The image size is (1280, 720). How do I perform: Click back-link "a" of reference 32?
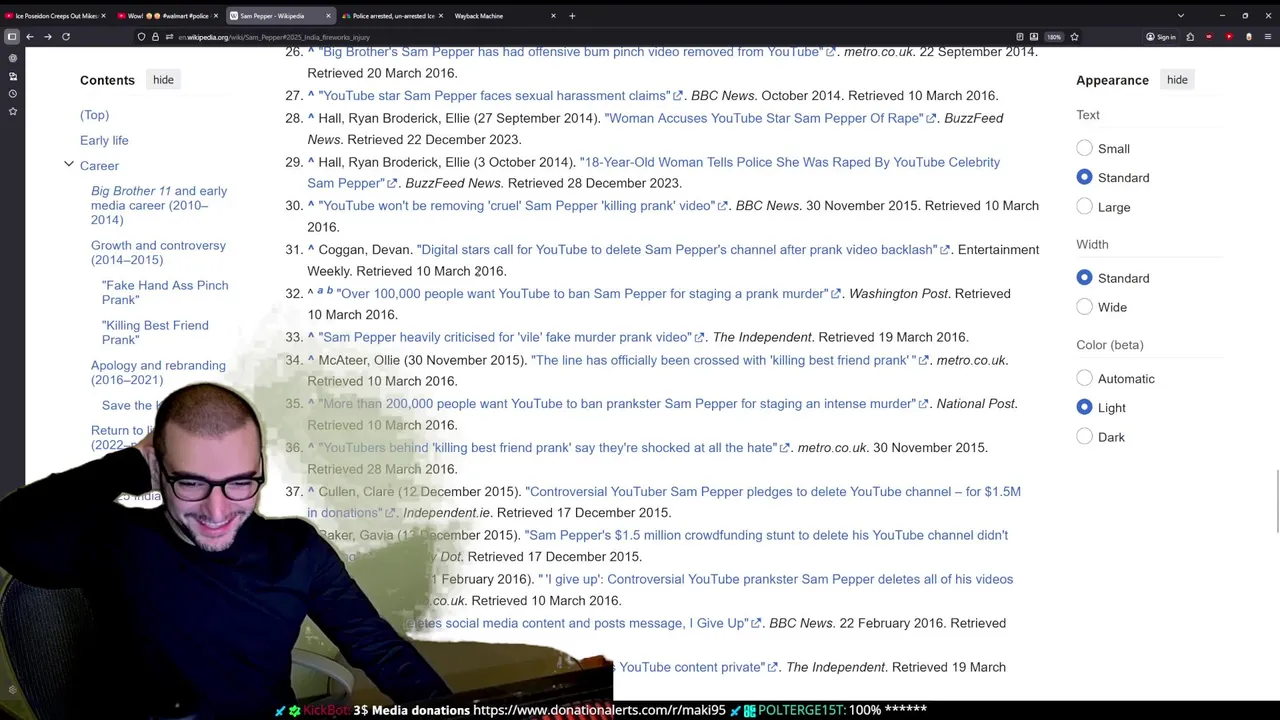tap(320, 291)
